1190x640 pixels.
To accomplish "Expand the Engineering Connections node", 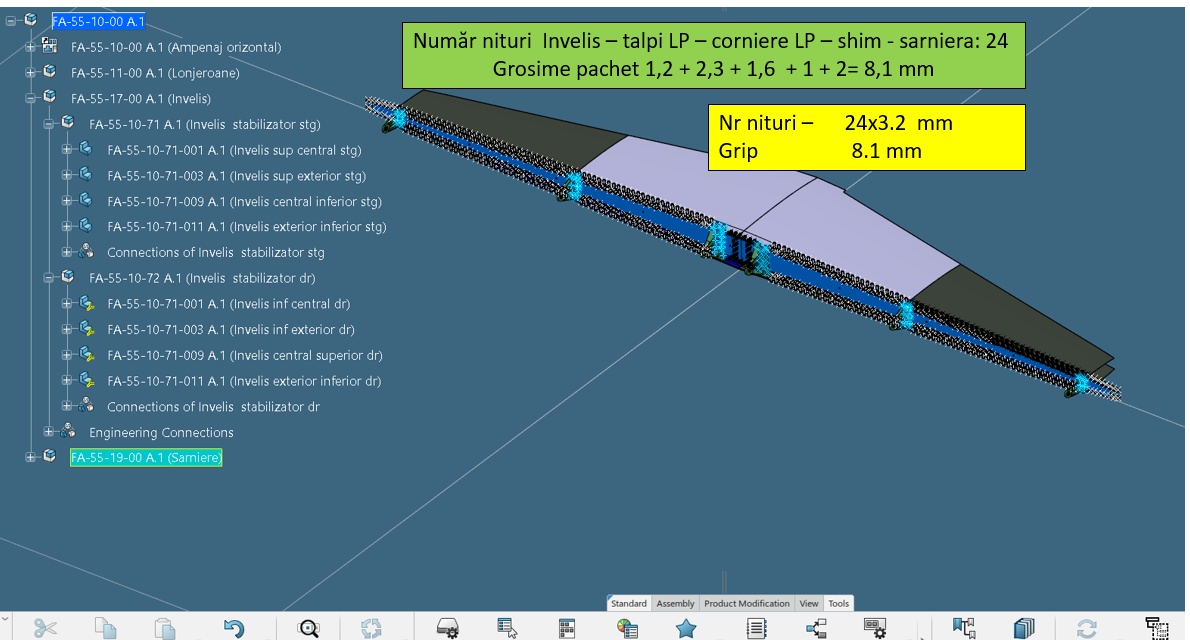I will click(48, 433).
